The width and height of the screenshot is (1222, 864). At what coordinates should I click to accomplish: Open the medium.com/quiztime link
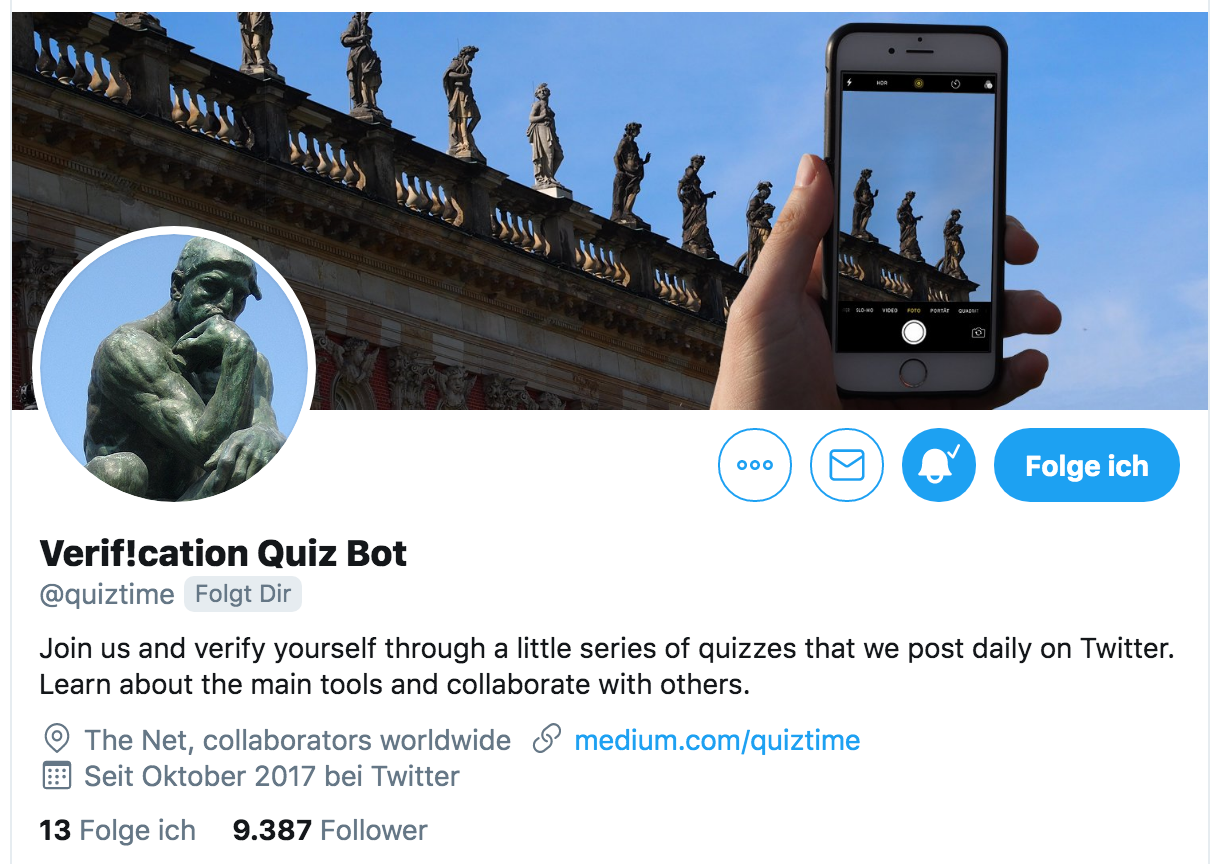[717, 741]
